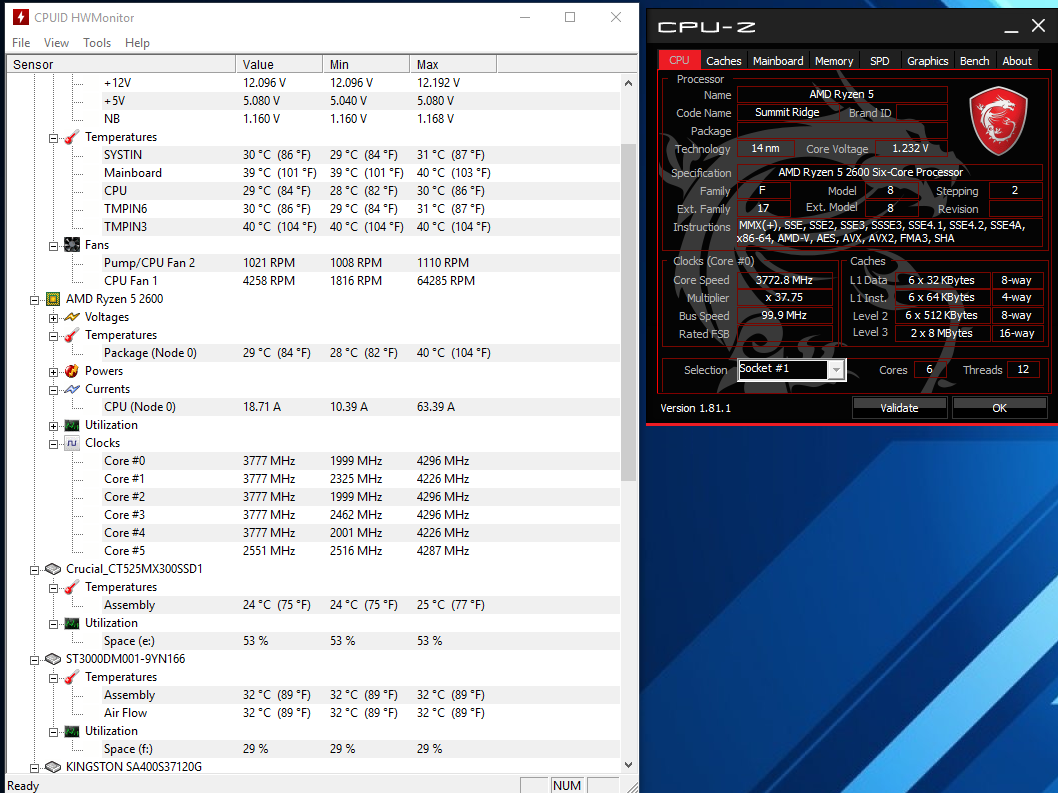The width and height of the screenshot is (1058, 793).
Task: Click the HWMonitor vertical scrollbar thumb
Action: point(628,312)
